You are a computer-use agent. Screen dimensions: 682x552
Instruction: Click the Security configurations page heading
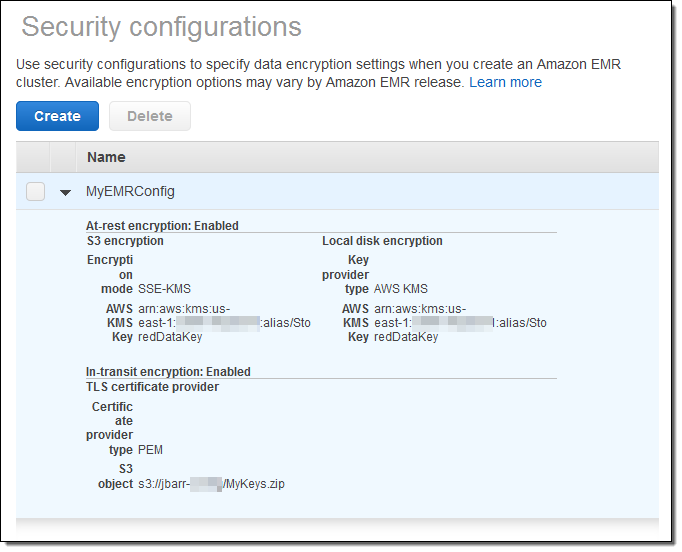coord(161,27)
